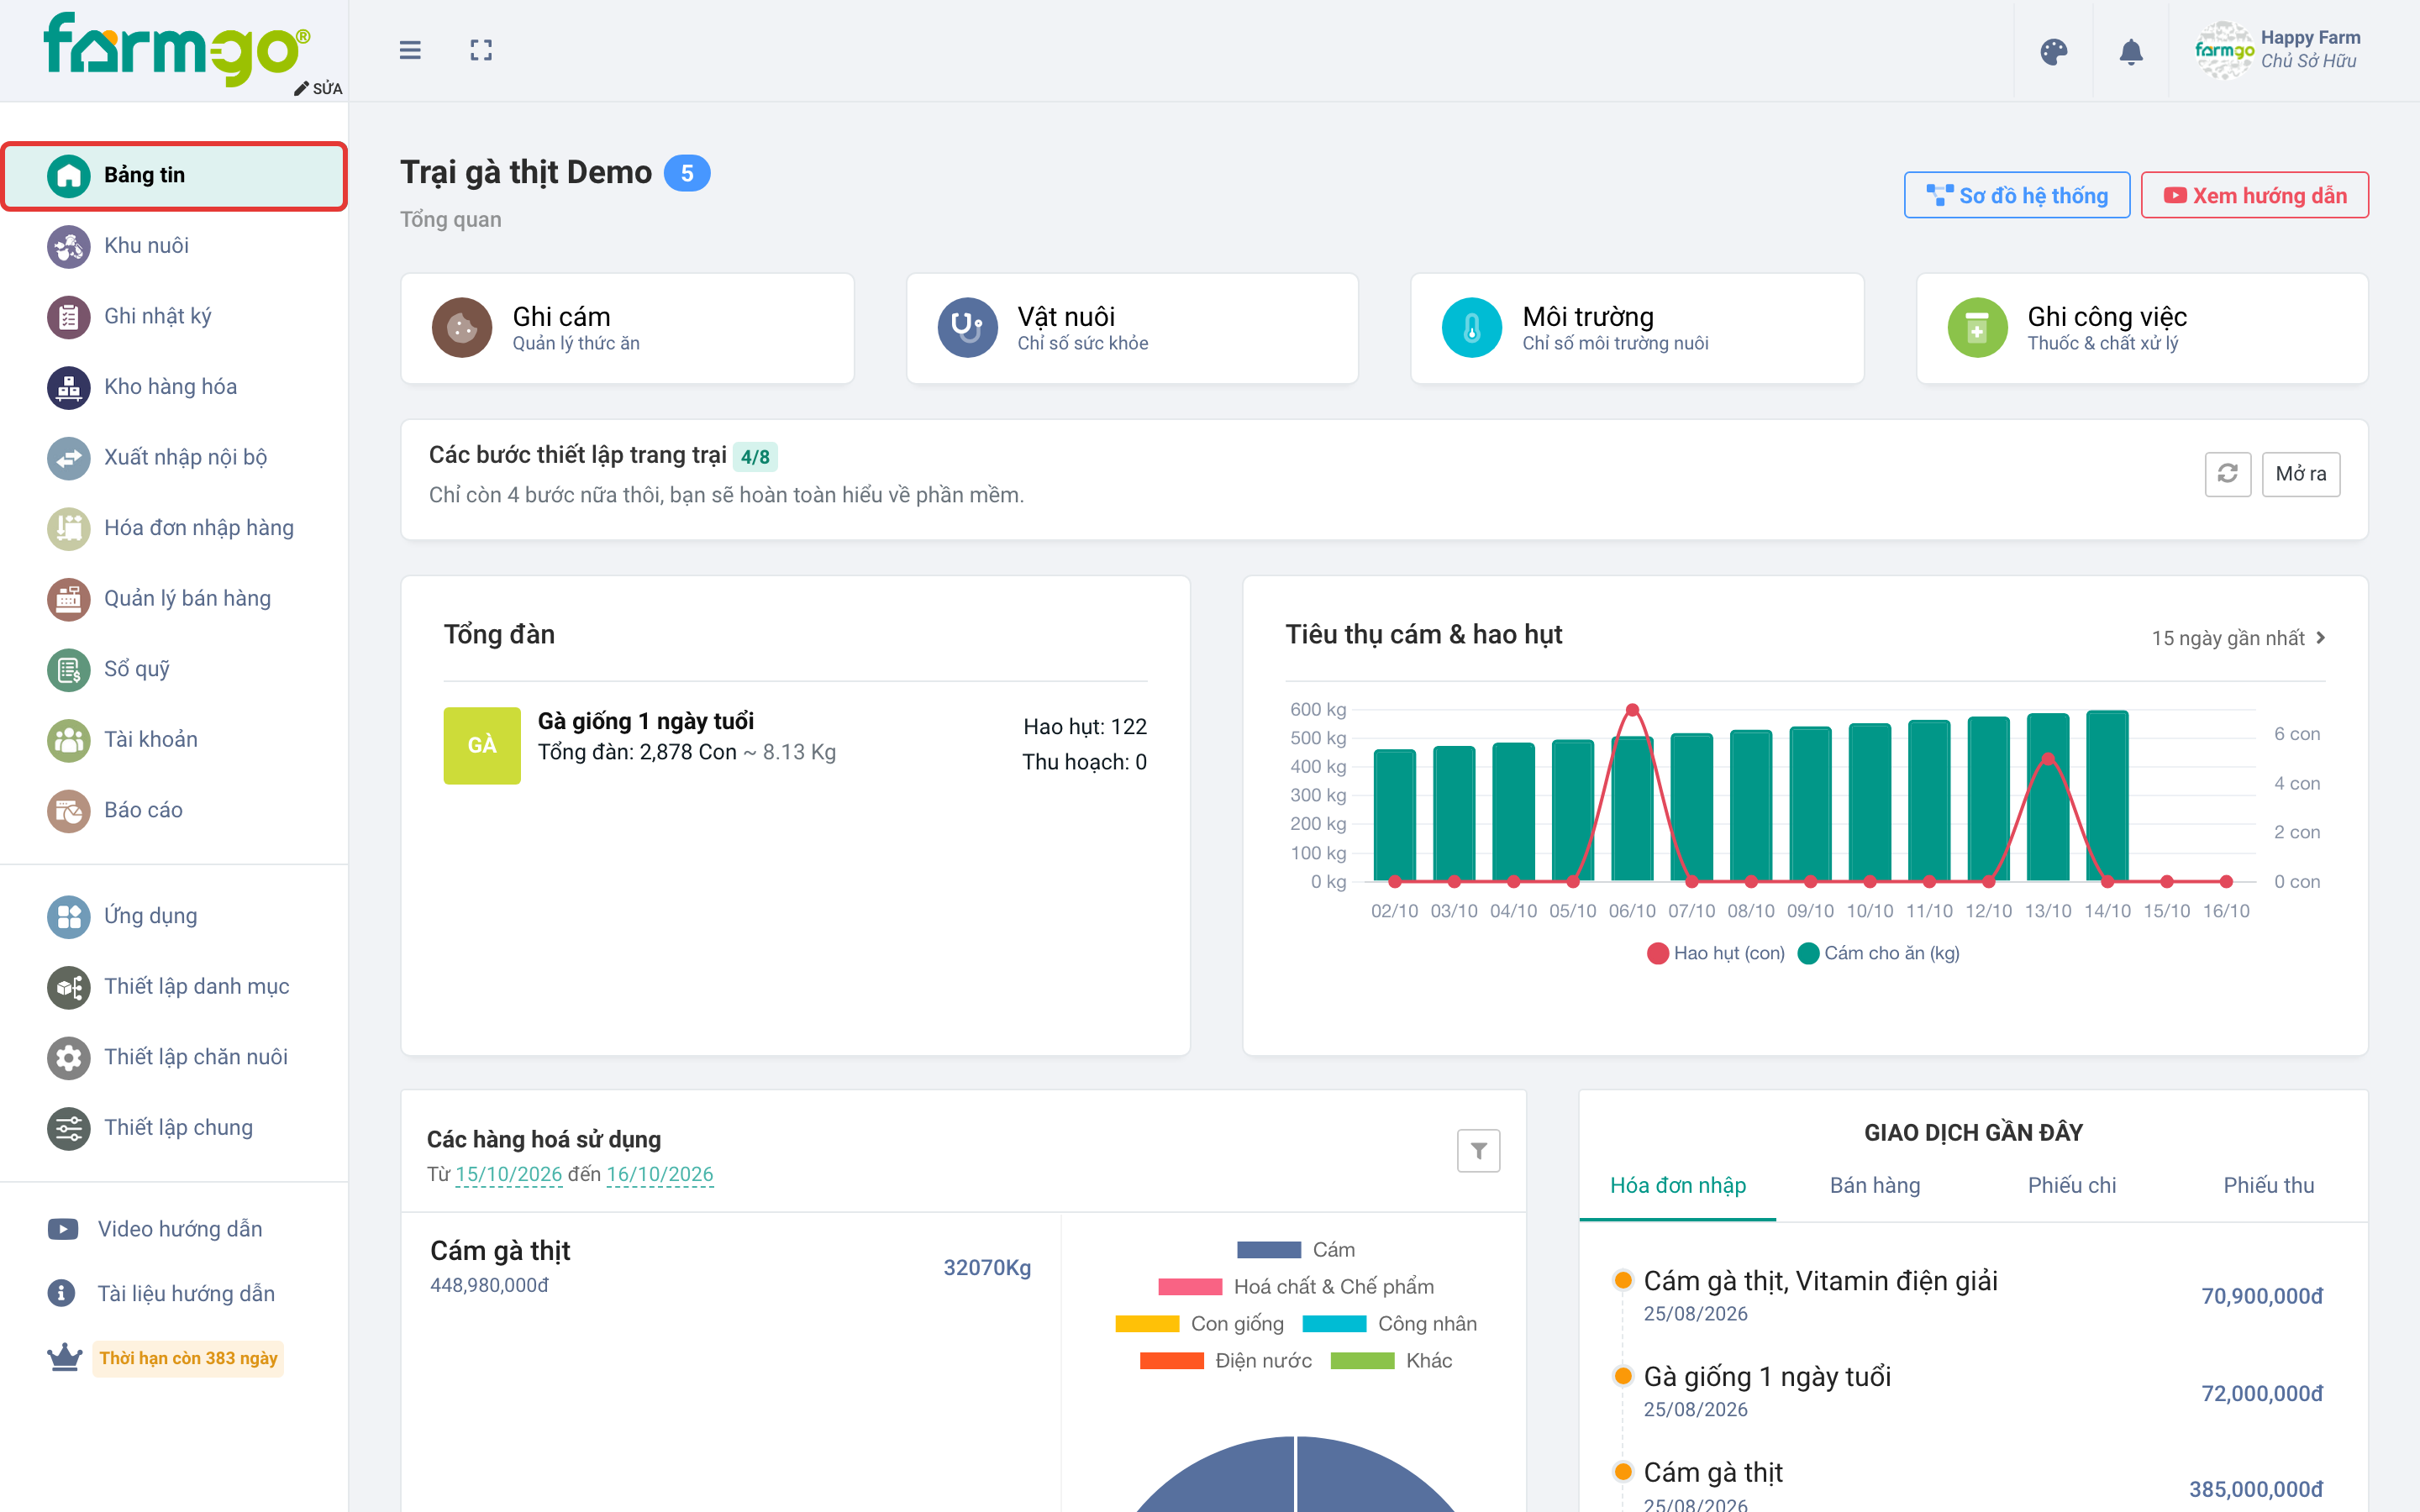Open the Môi trường card
This screenshot has height=1512, width=2420.
[x=1637, y=328]
